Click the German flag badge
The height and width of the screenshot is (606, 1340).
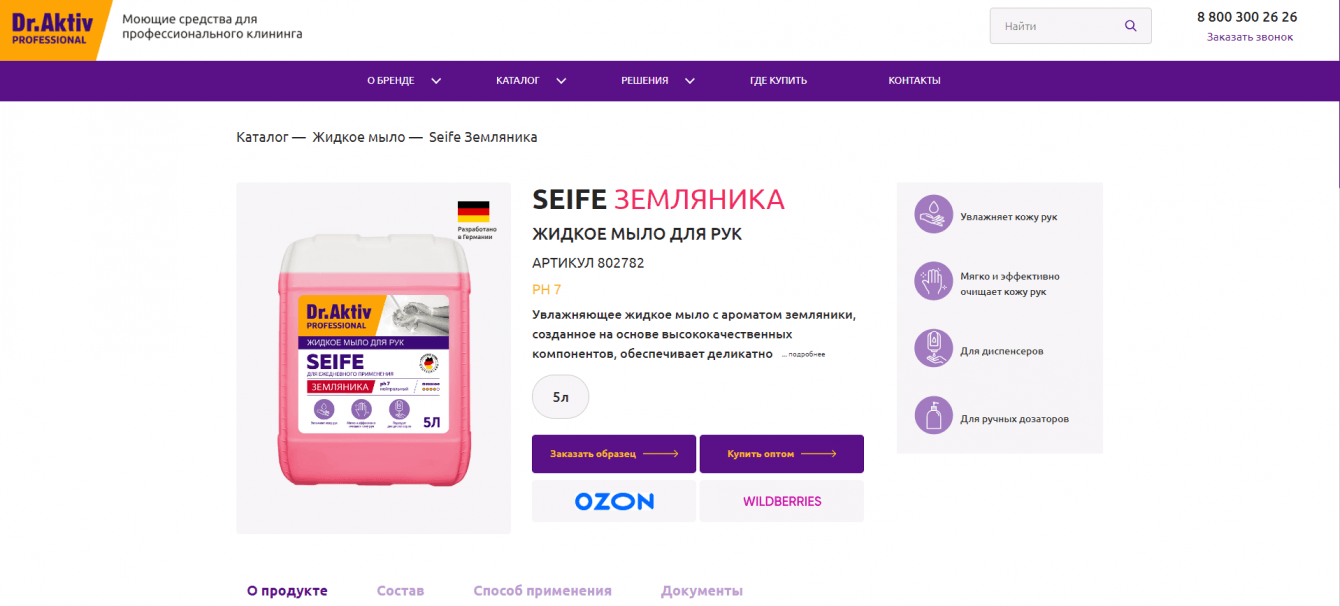click(473, 211)
